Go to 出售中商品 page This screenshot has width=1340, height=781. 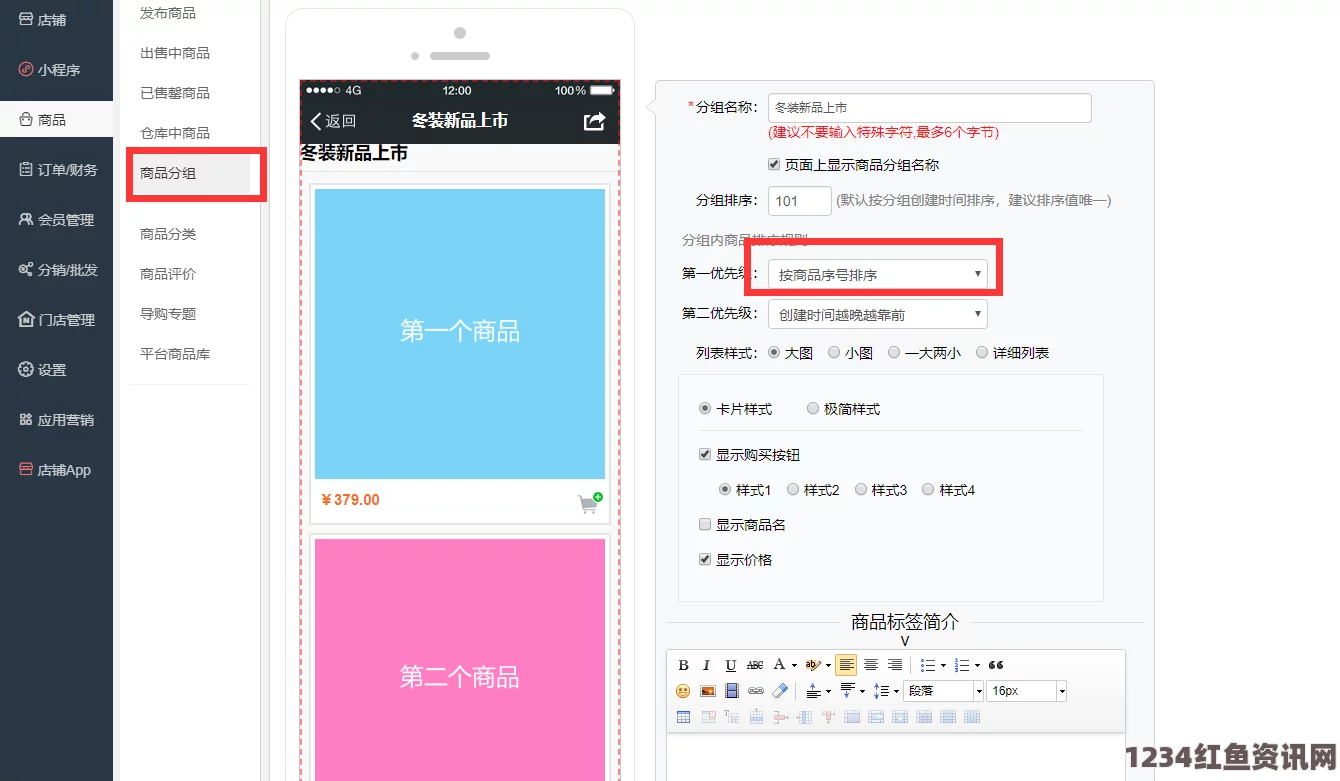tap(175, 53)
